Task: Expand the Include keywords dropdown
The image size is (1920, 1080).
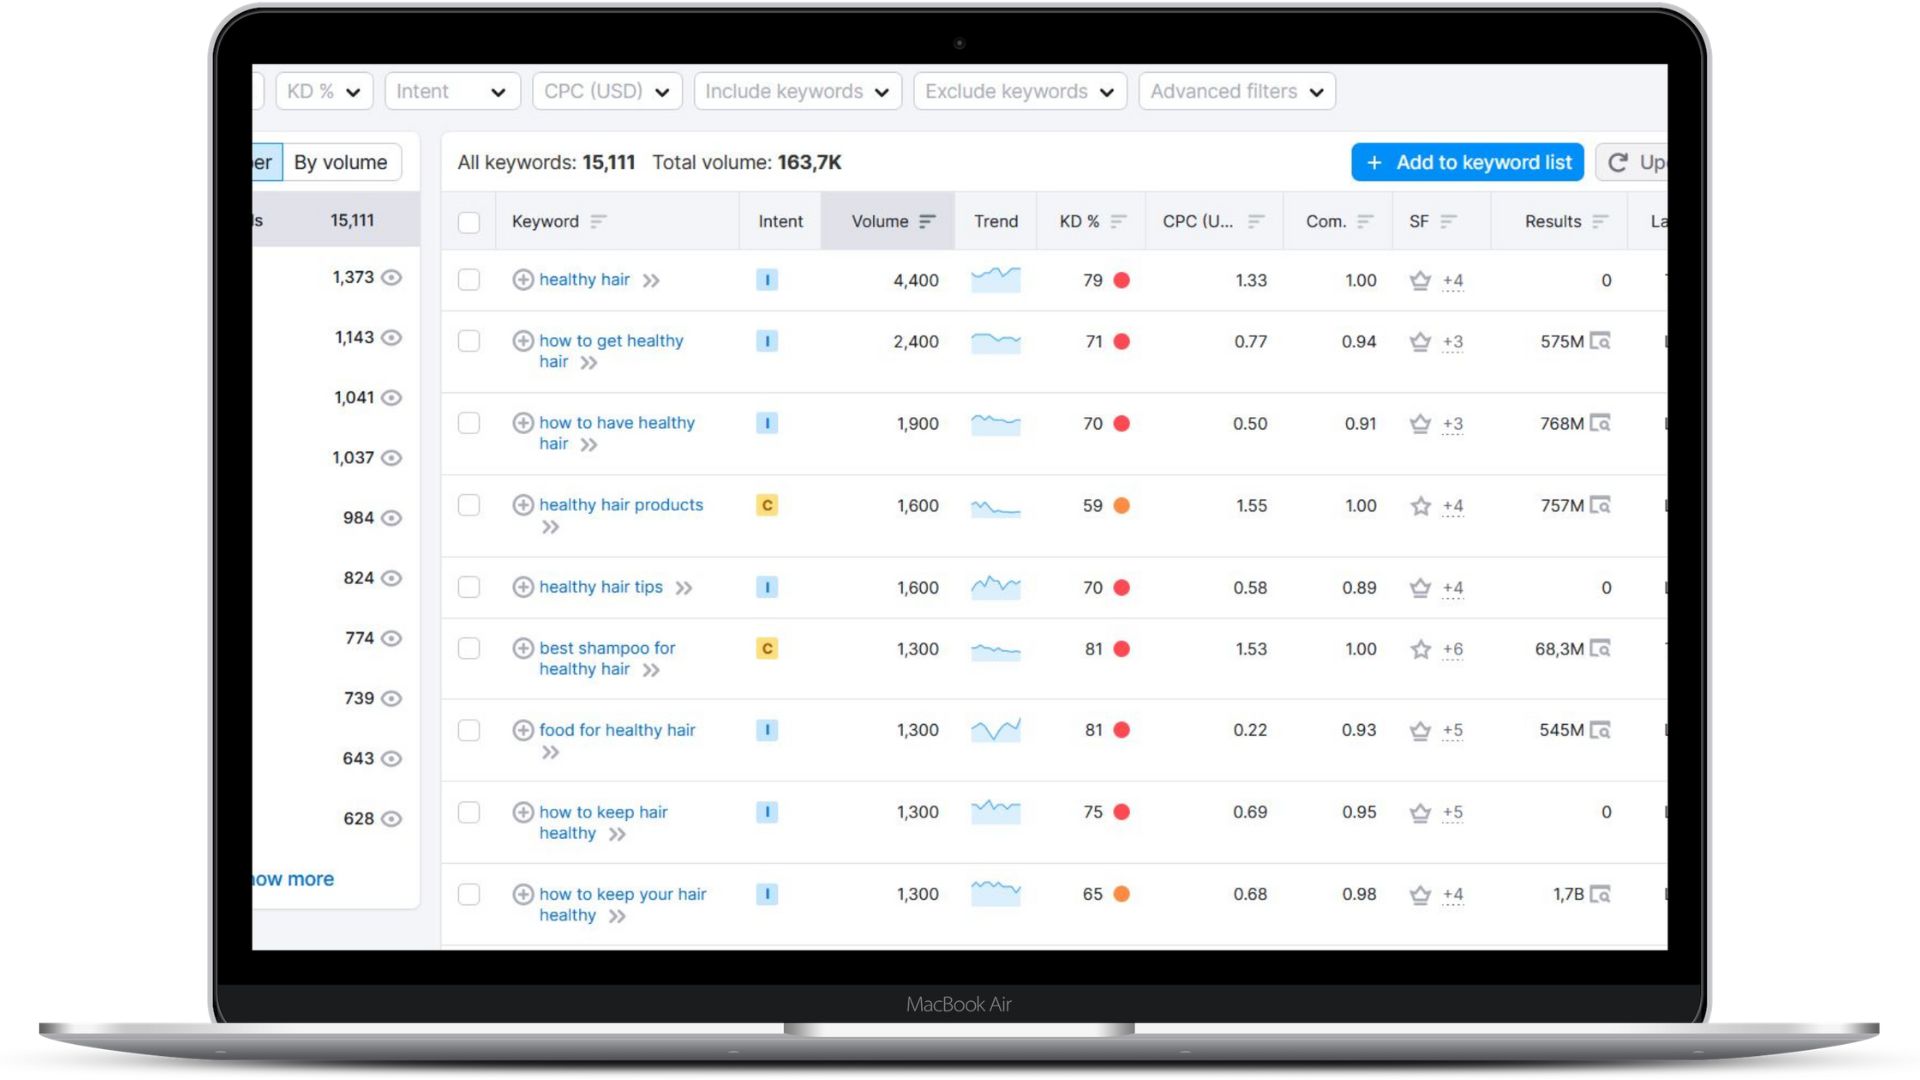Action: (797, 92)
